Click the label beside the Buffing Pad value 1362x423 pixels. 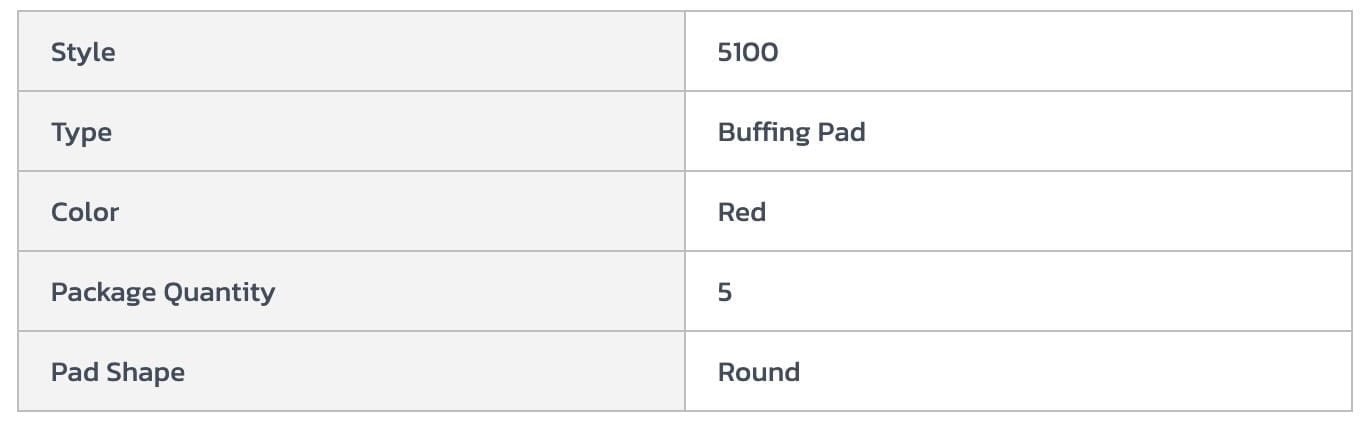[81, 132]
